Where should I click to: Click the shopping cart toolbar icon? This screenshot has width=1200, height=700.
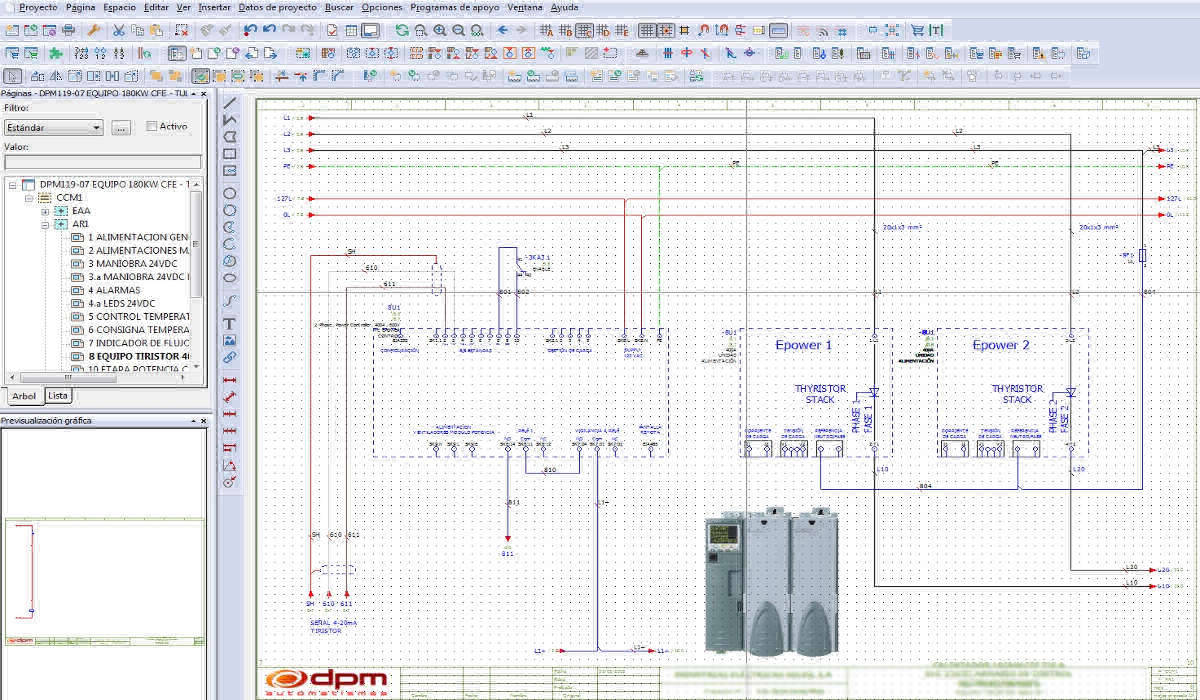coord(917,30)
